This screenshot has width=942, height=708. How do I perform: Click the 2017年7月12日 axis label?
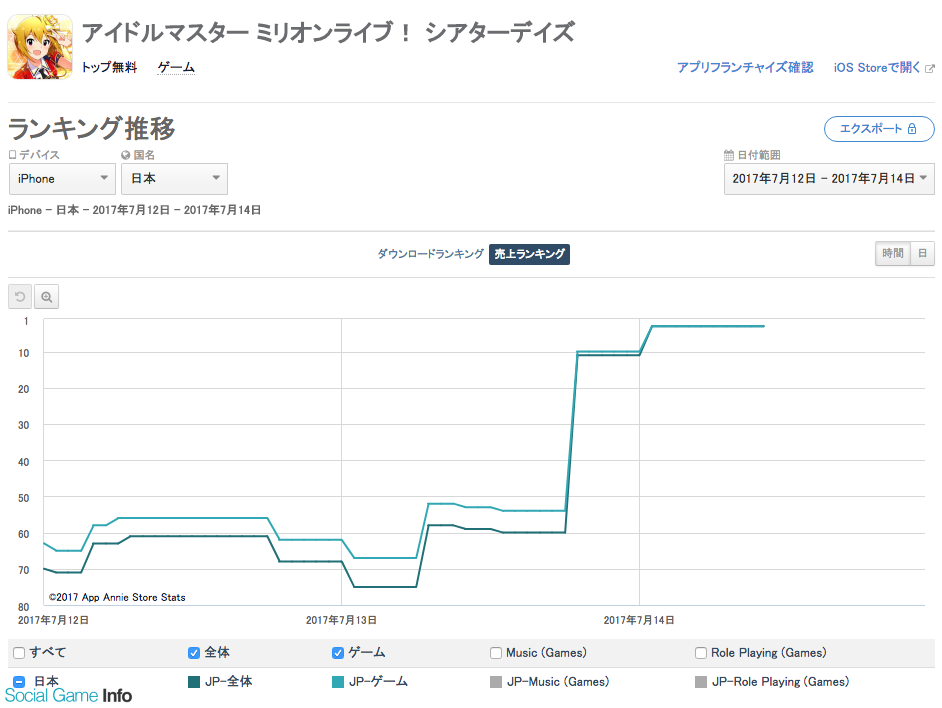(x=53, y=620)
